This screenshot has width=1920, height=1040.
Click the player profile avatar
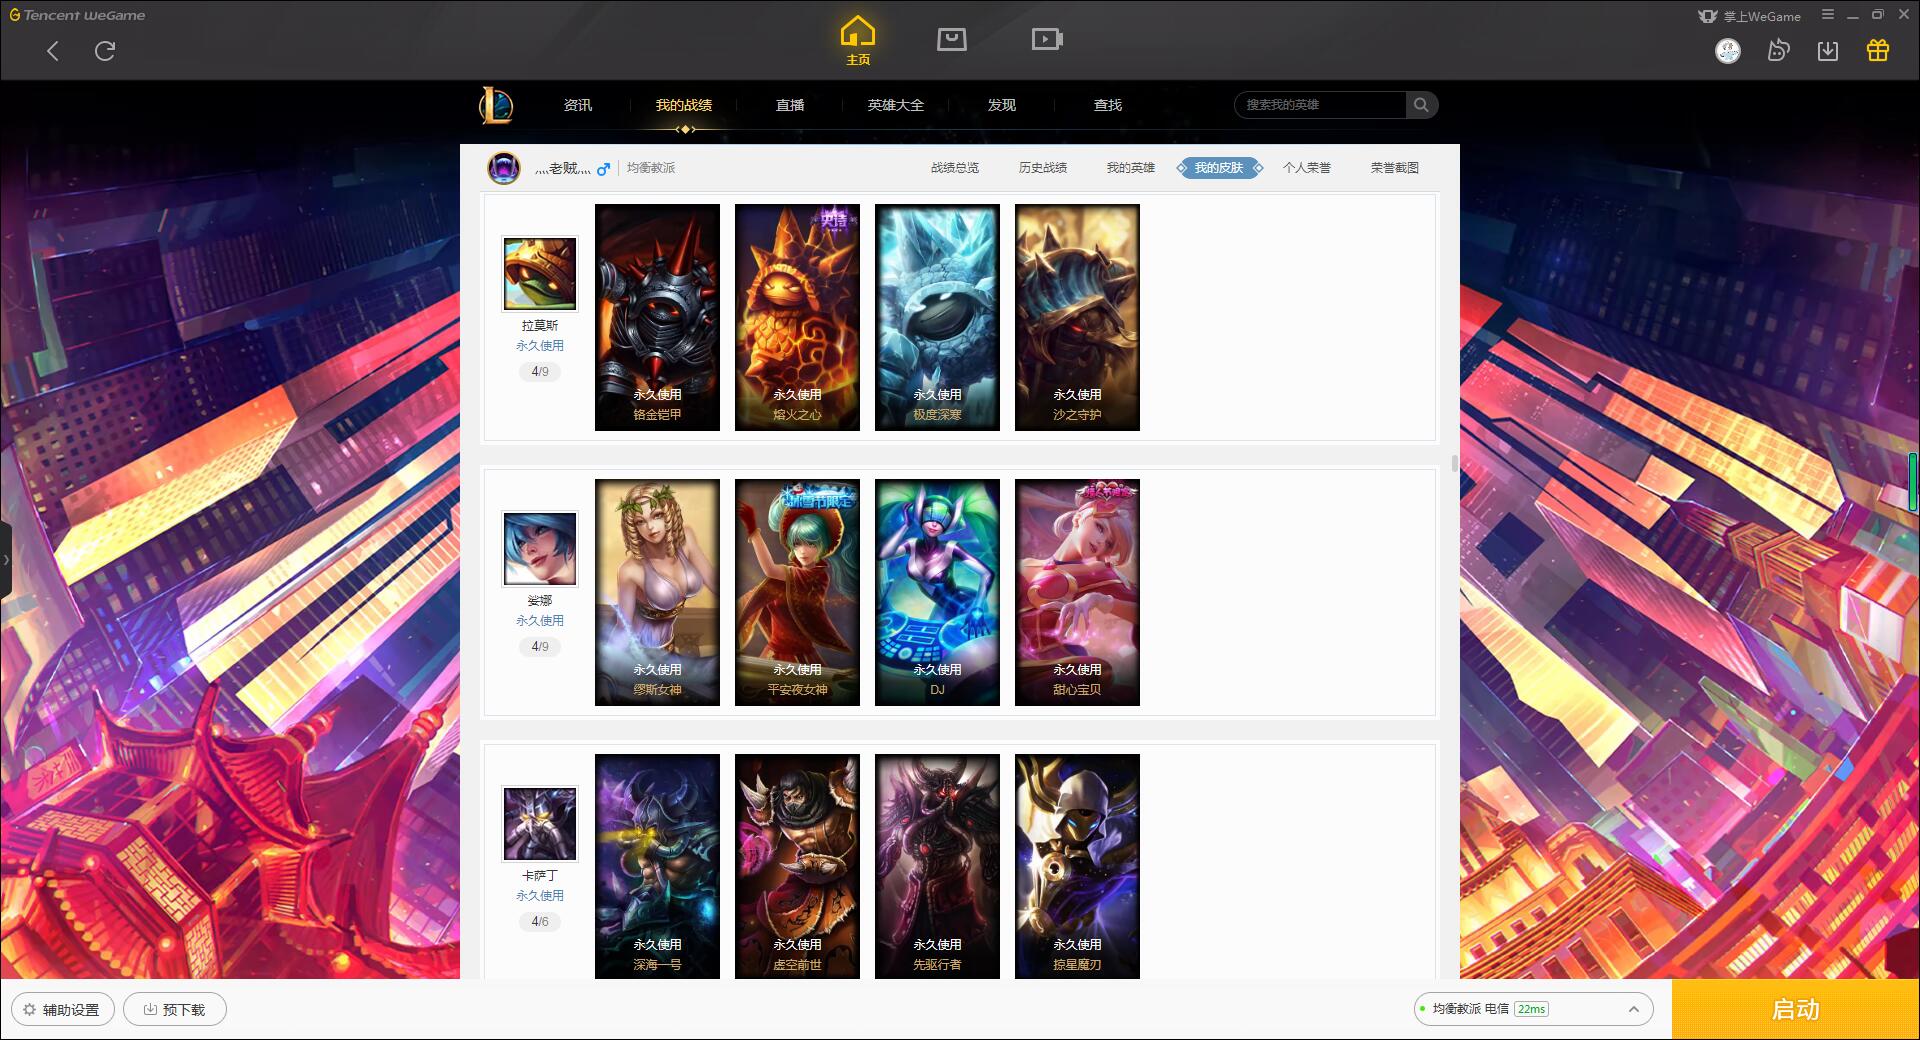pyautogui.click(x=504, y=168)
